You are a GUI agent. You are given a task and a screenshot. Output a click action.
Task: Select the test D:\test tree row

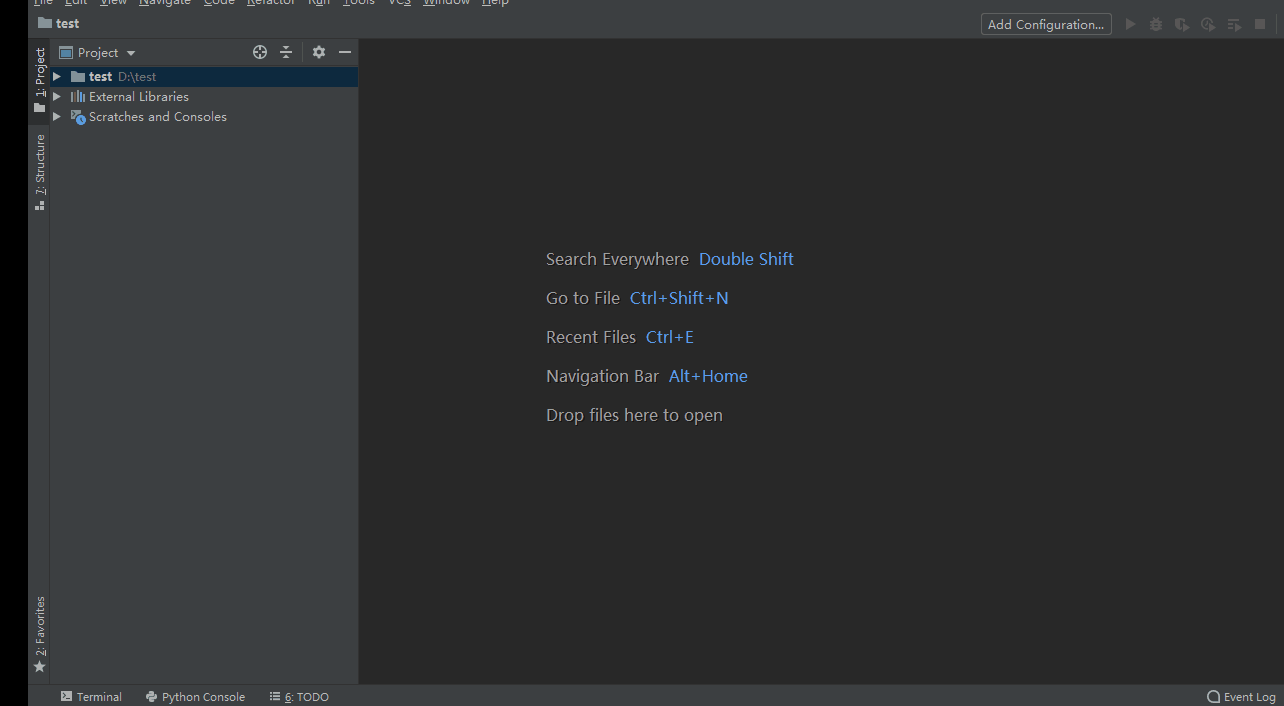(x=204, y=76)
